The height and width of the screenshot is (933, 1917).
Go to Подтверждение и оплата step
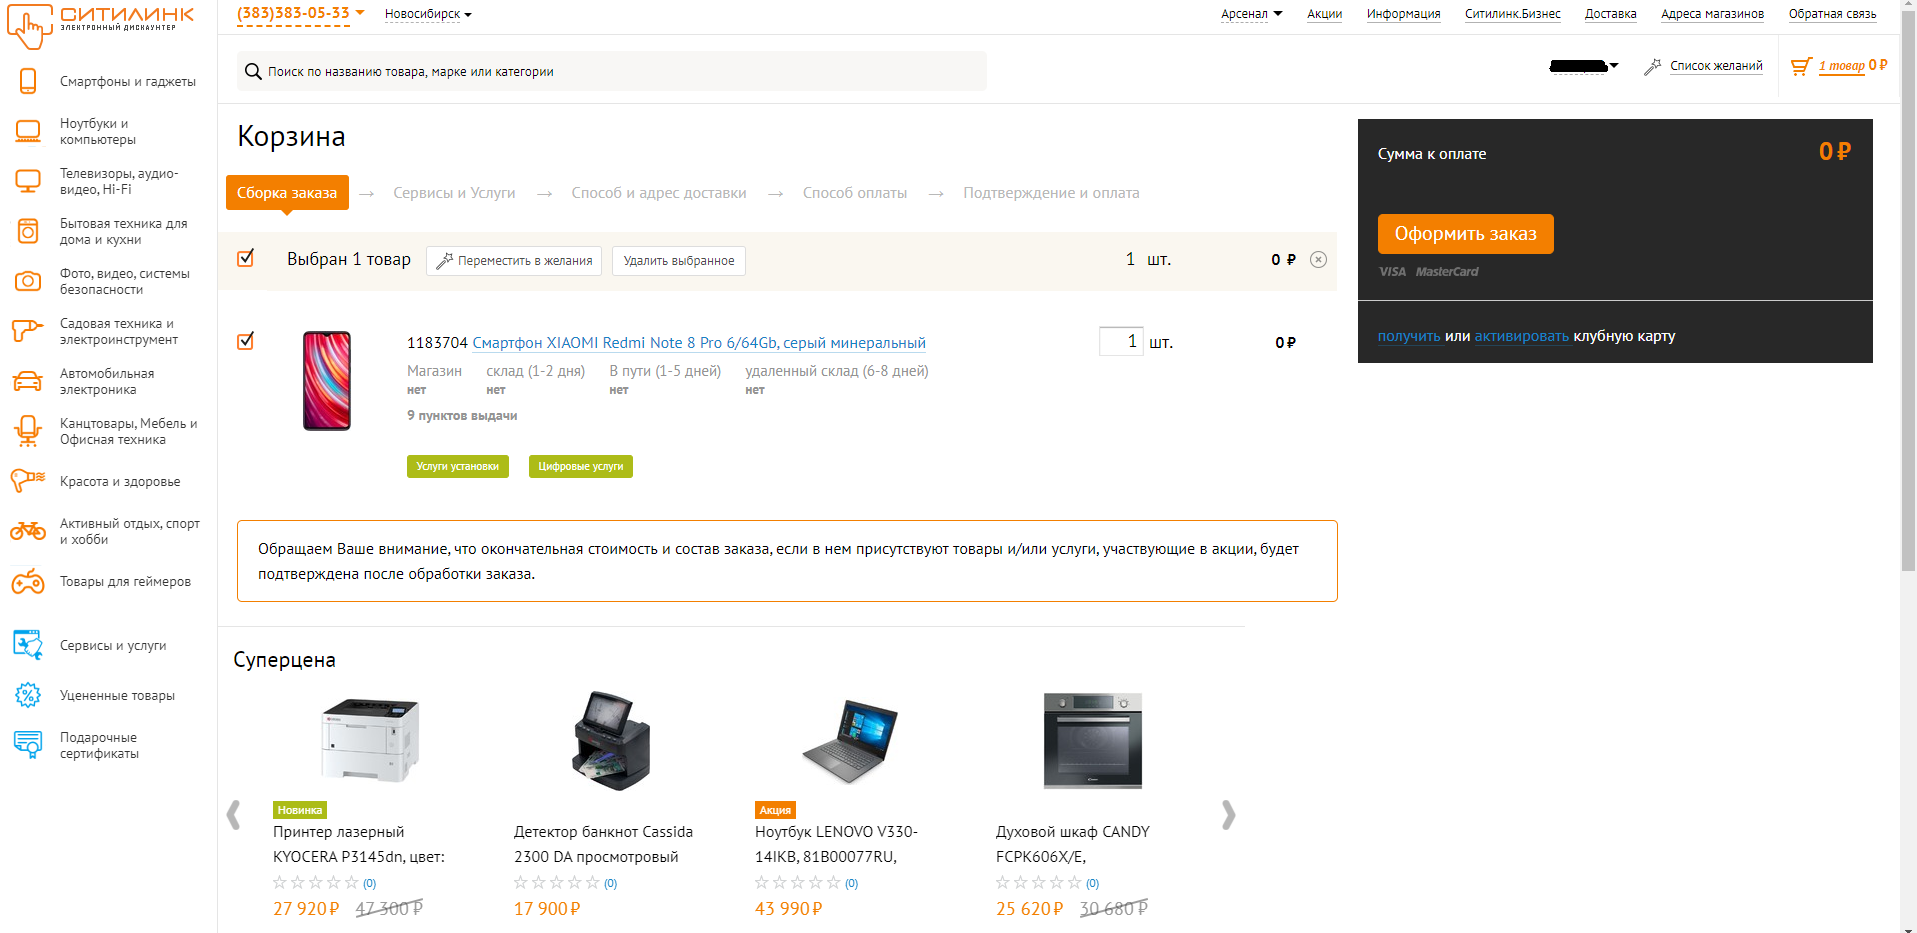click(1051, 193)
